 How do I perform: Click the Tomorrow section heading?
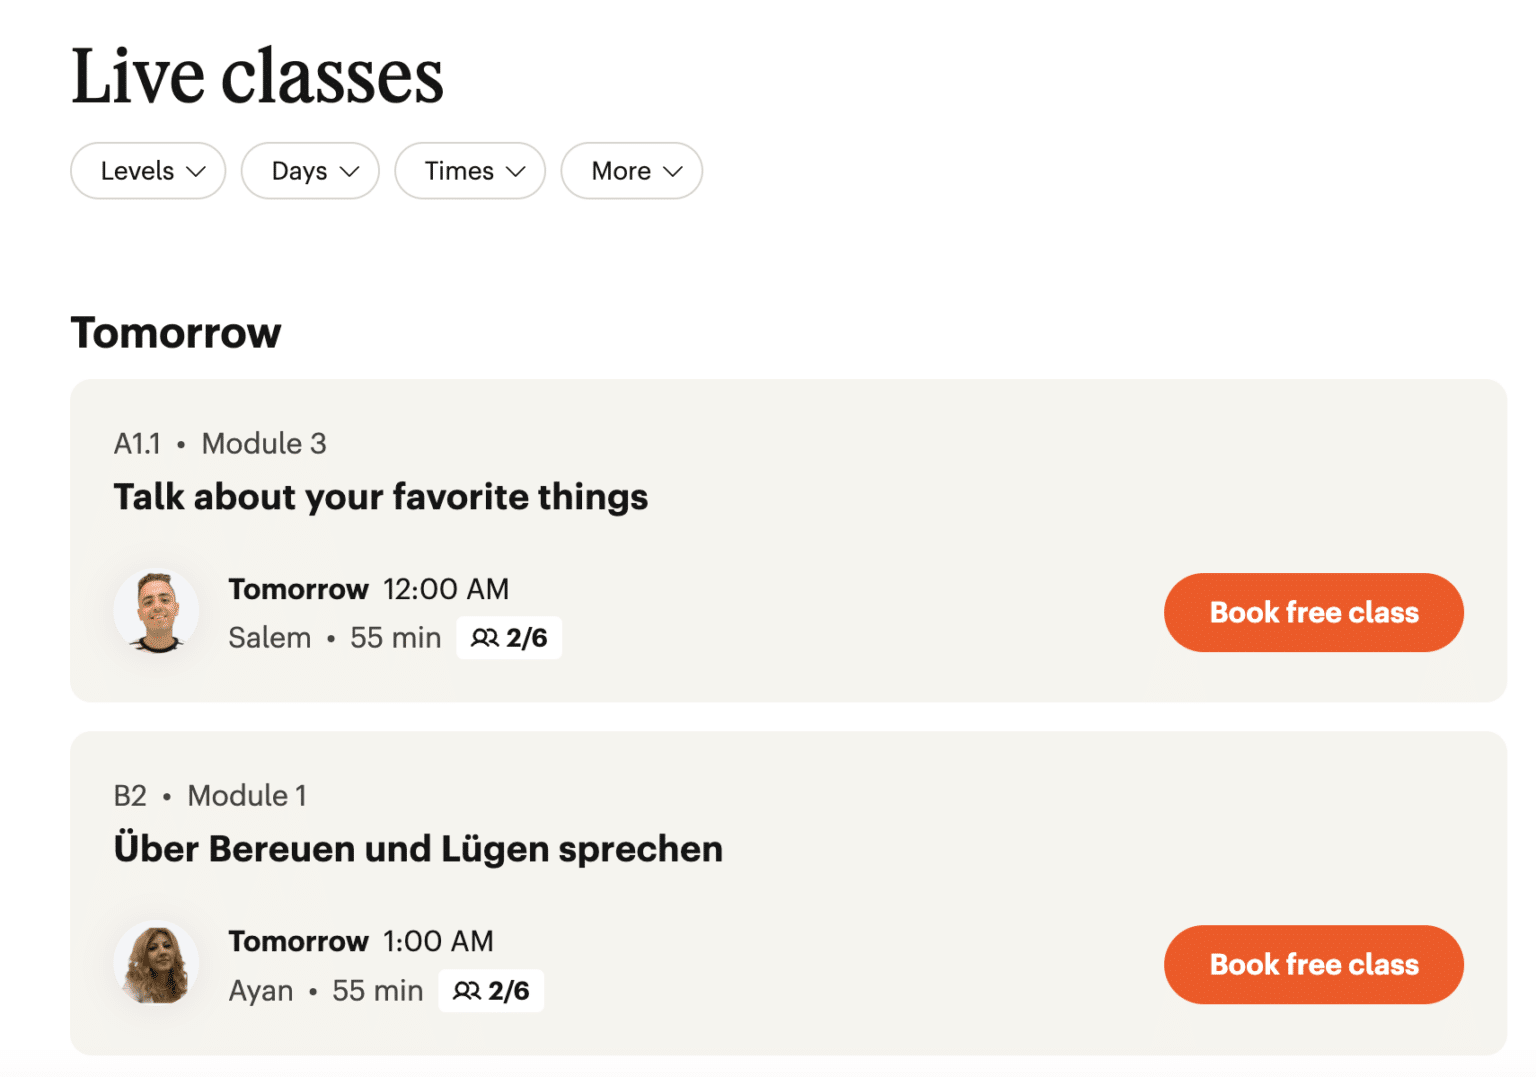click(175, 332)
